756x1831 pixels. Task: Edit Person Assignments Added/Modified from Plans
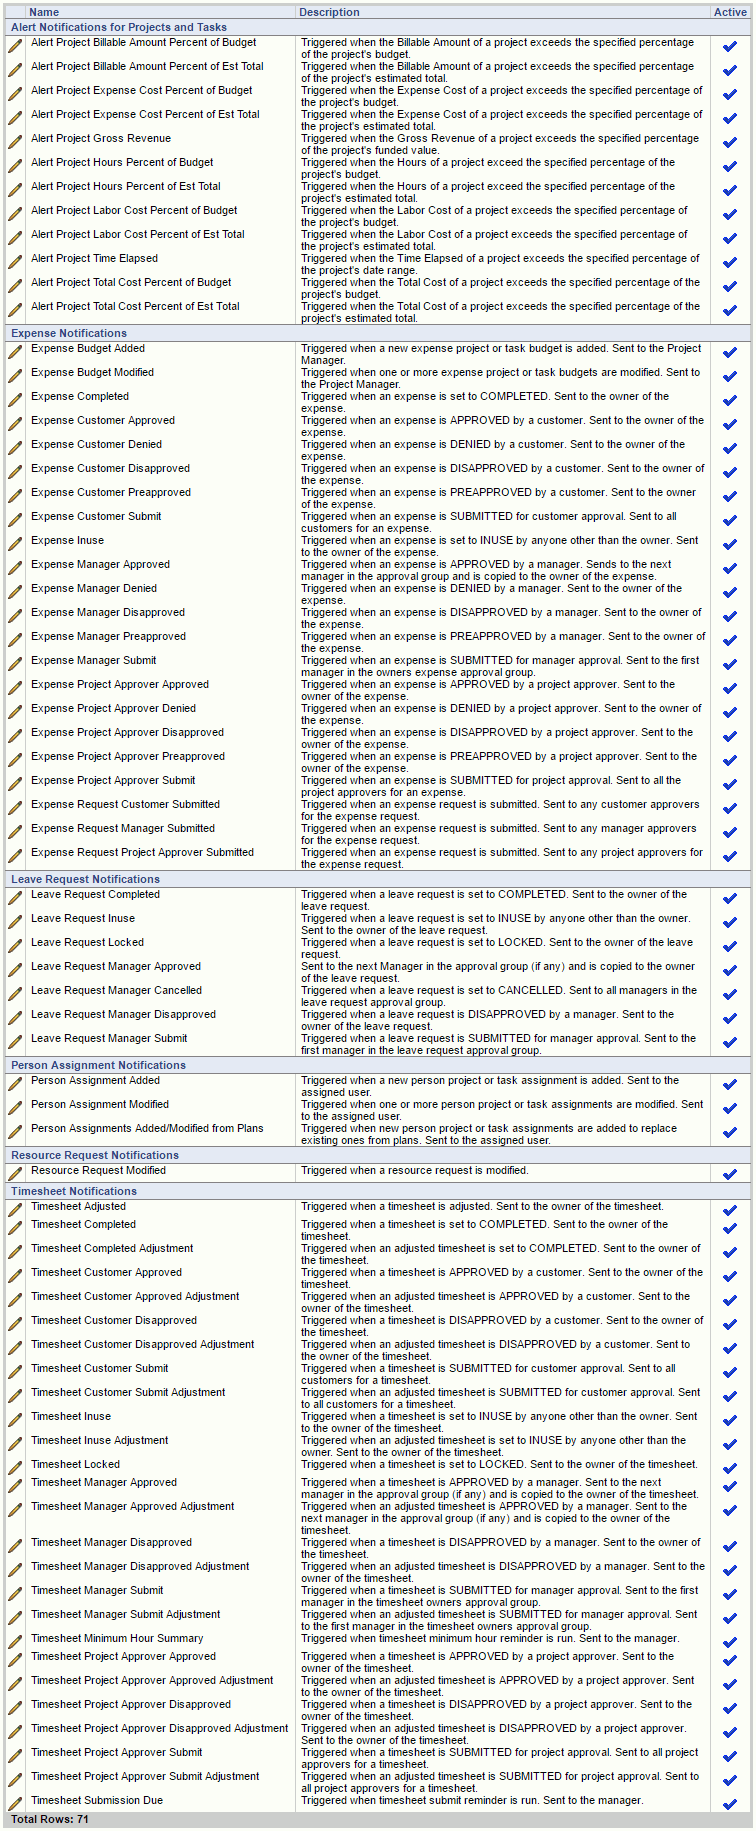(x=15, y=1132)
